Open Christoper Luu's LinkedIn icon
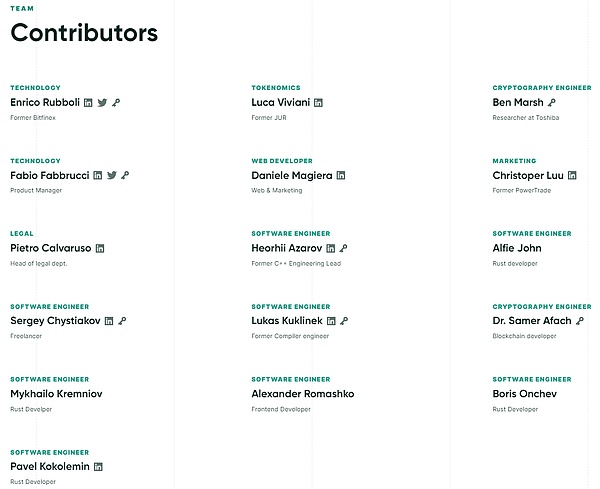The image size is (600, 489). point(572,175)
